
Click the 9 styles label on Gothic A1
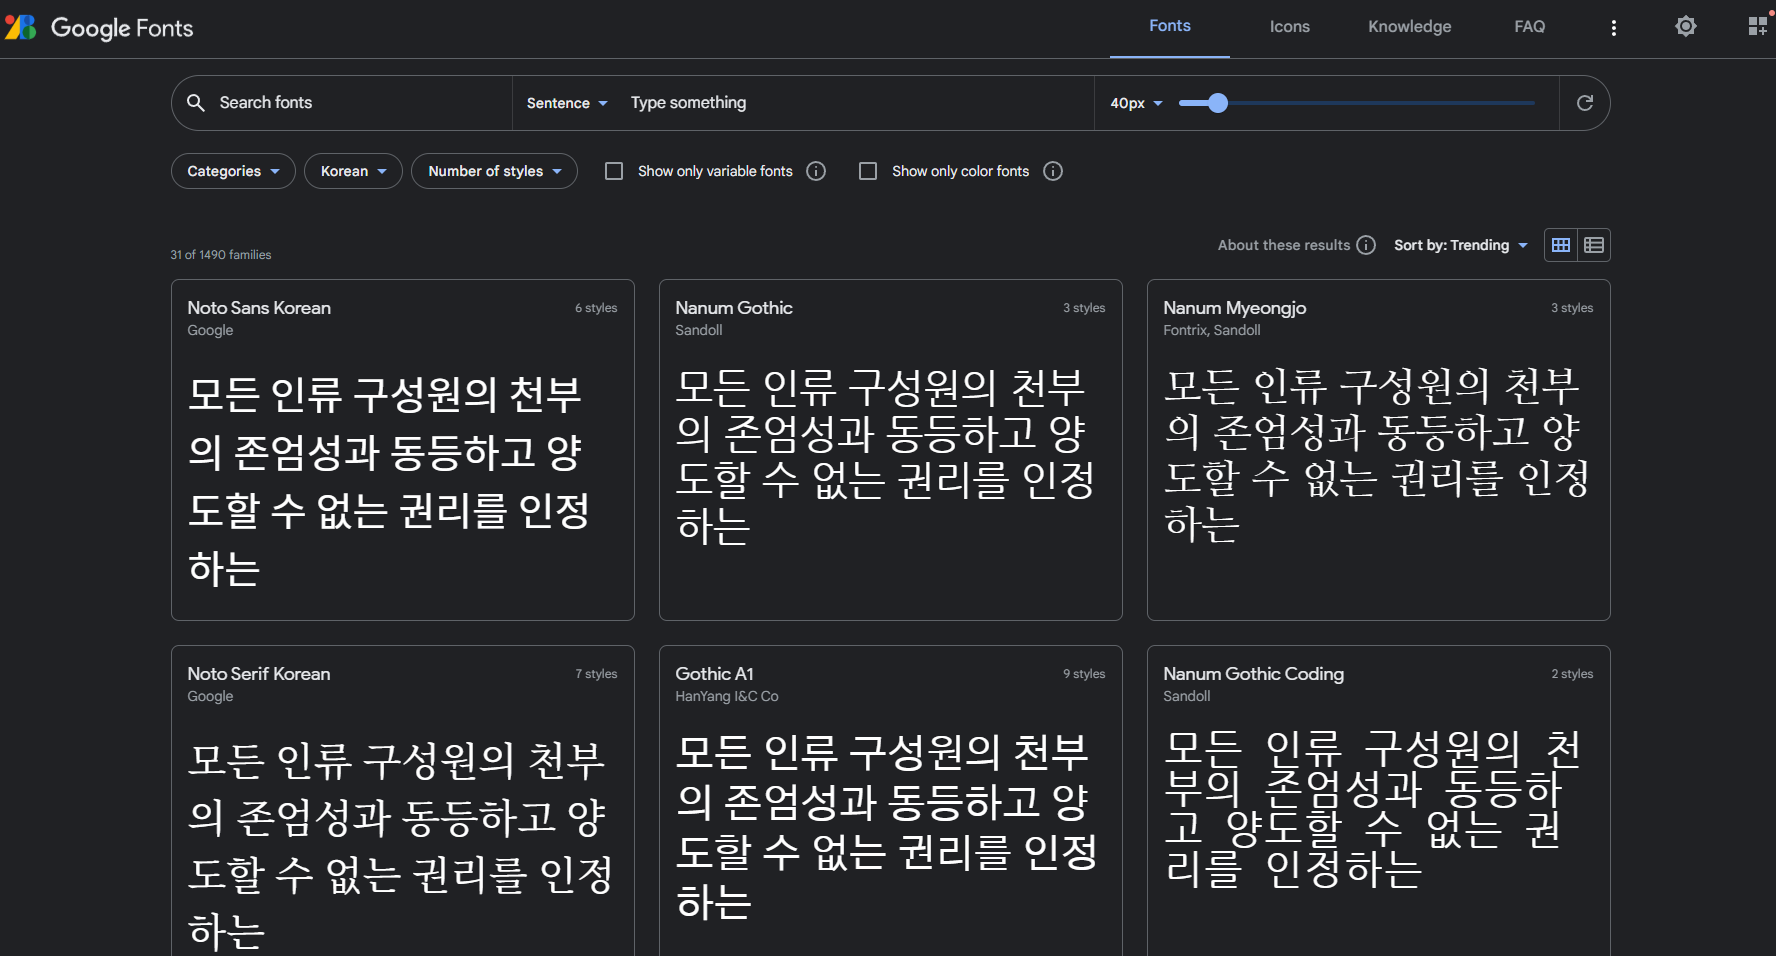coord(1084,674)
